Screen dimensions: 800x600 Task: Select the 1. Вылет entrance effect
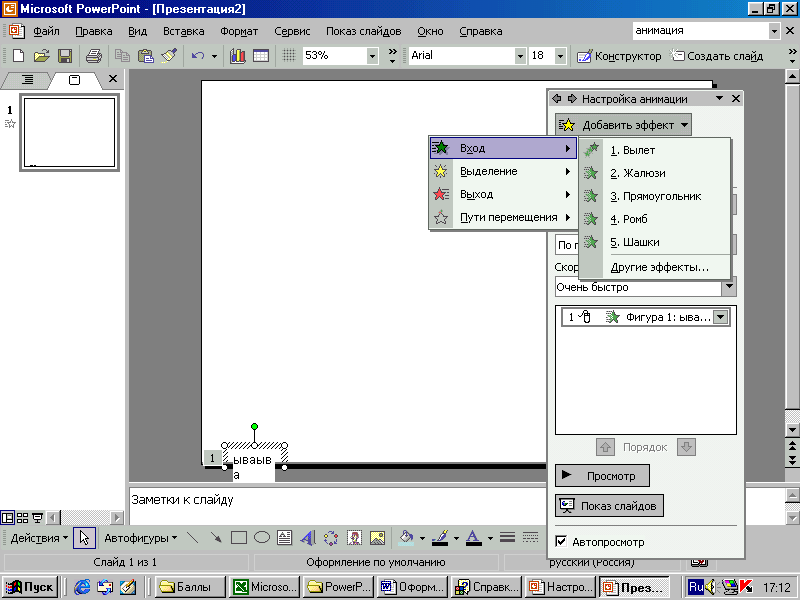coord(655,150)
